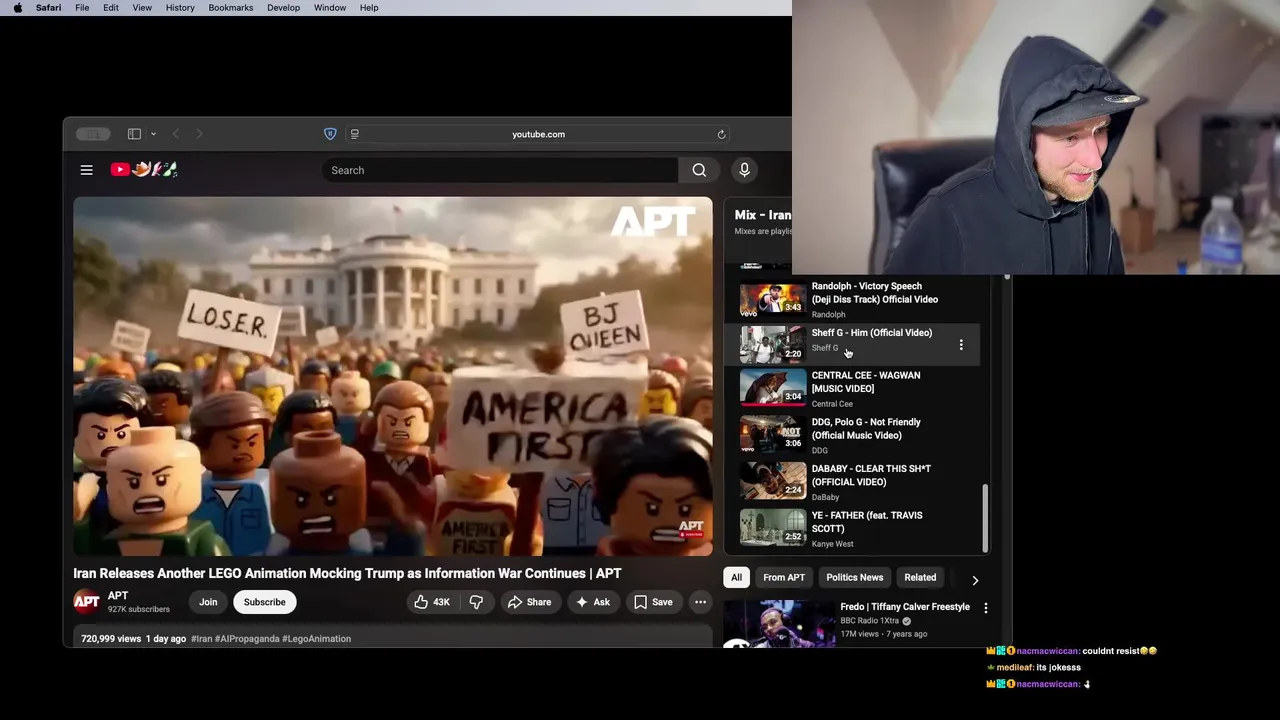
Task: Click the Central Cee channel name
Action: tap(832, 404)
